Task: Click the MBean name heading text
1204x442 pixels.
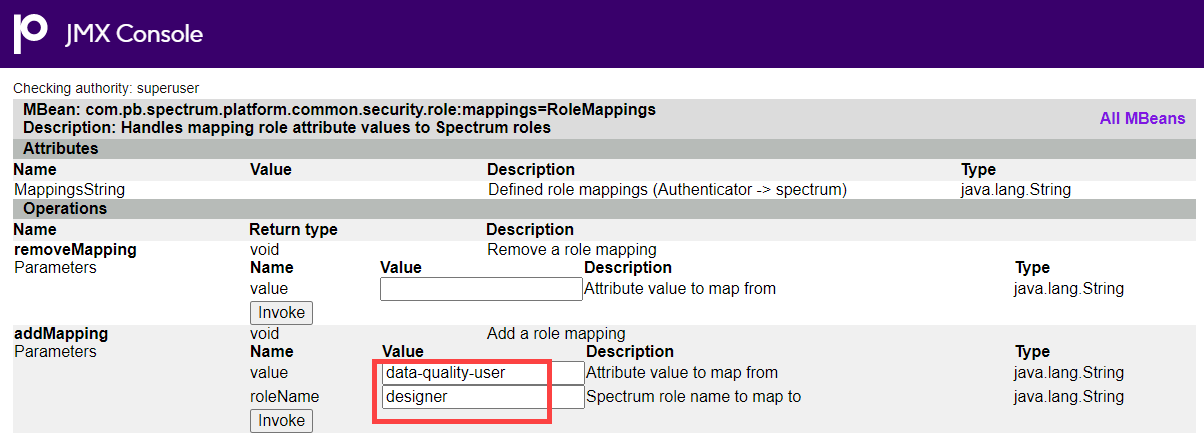Action: tap(339, 109)
